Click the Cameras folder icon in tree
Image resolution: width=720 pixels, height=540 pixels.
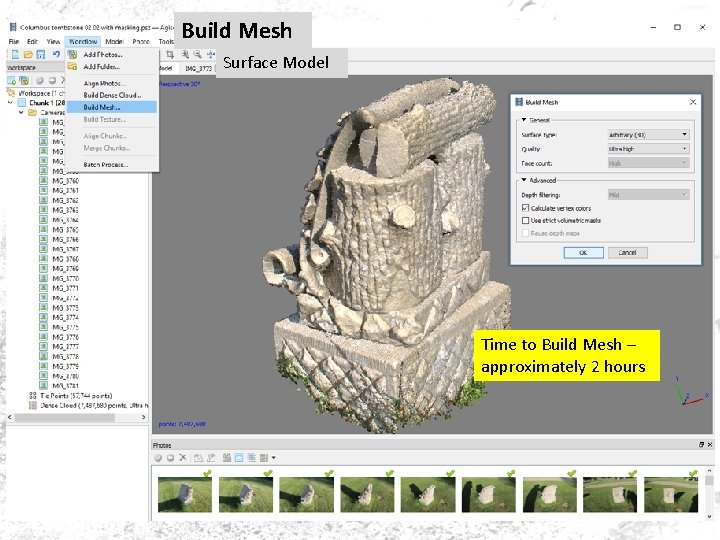tap(33, 112)
